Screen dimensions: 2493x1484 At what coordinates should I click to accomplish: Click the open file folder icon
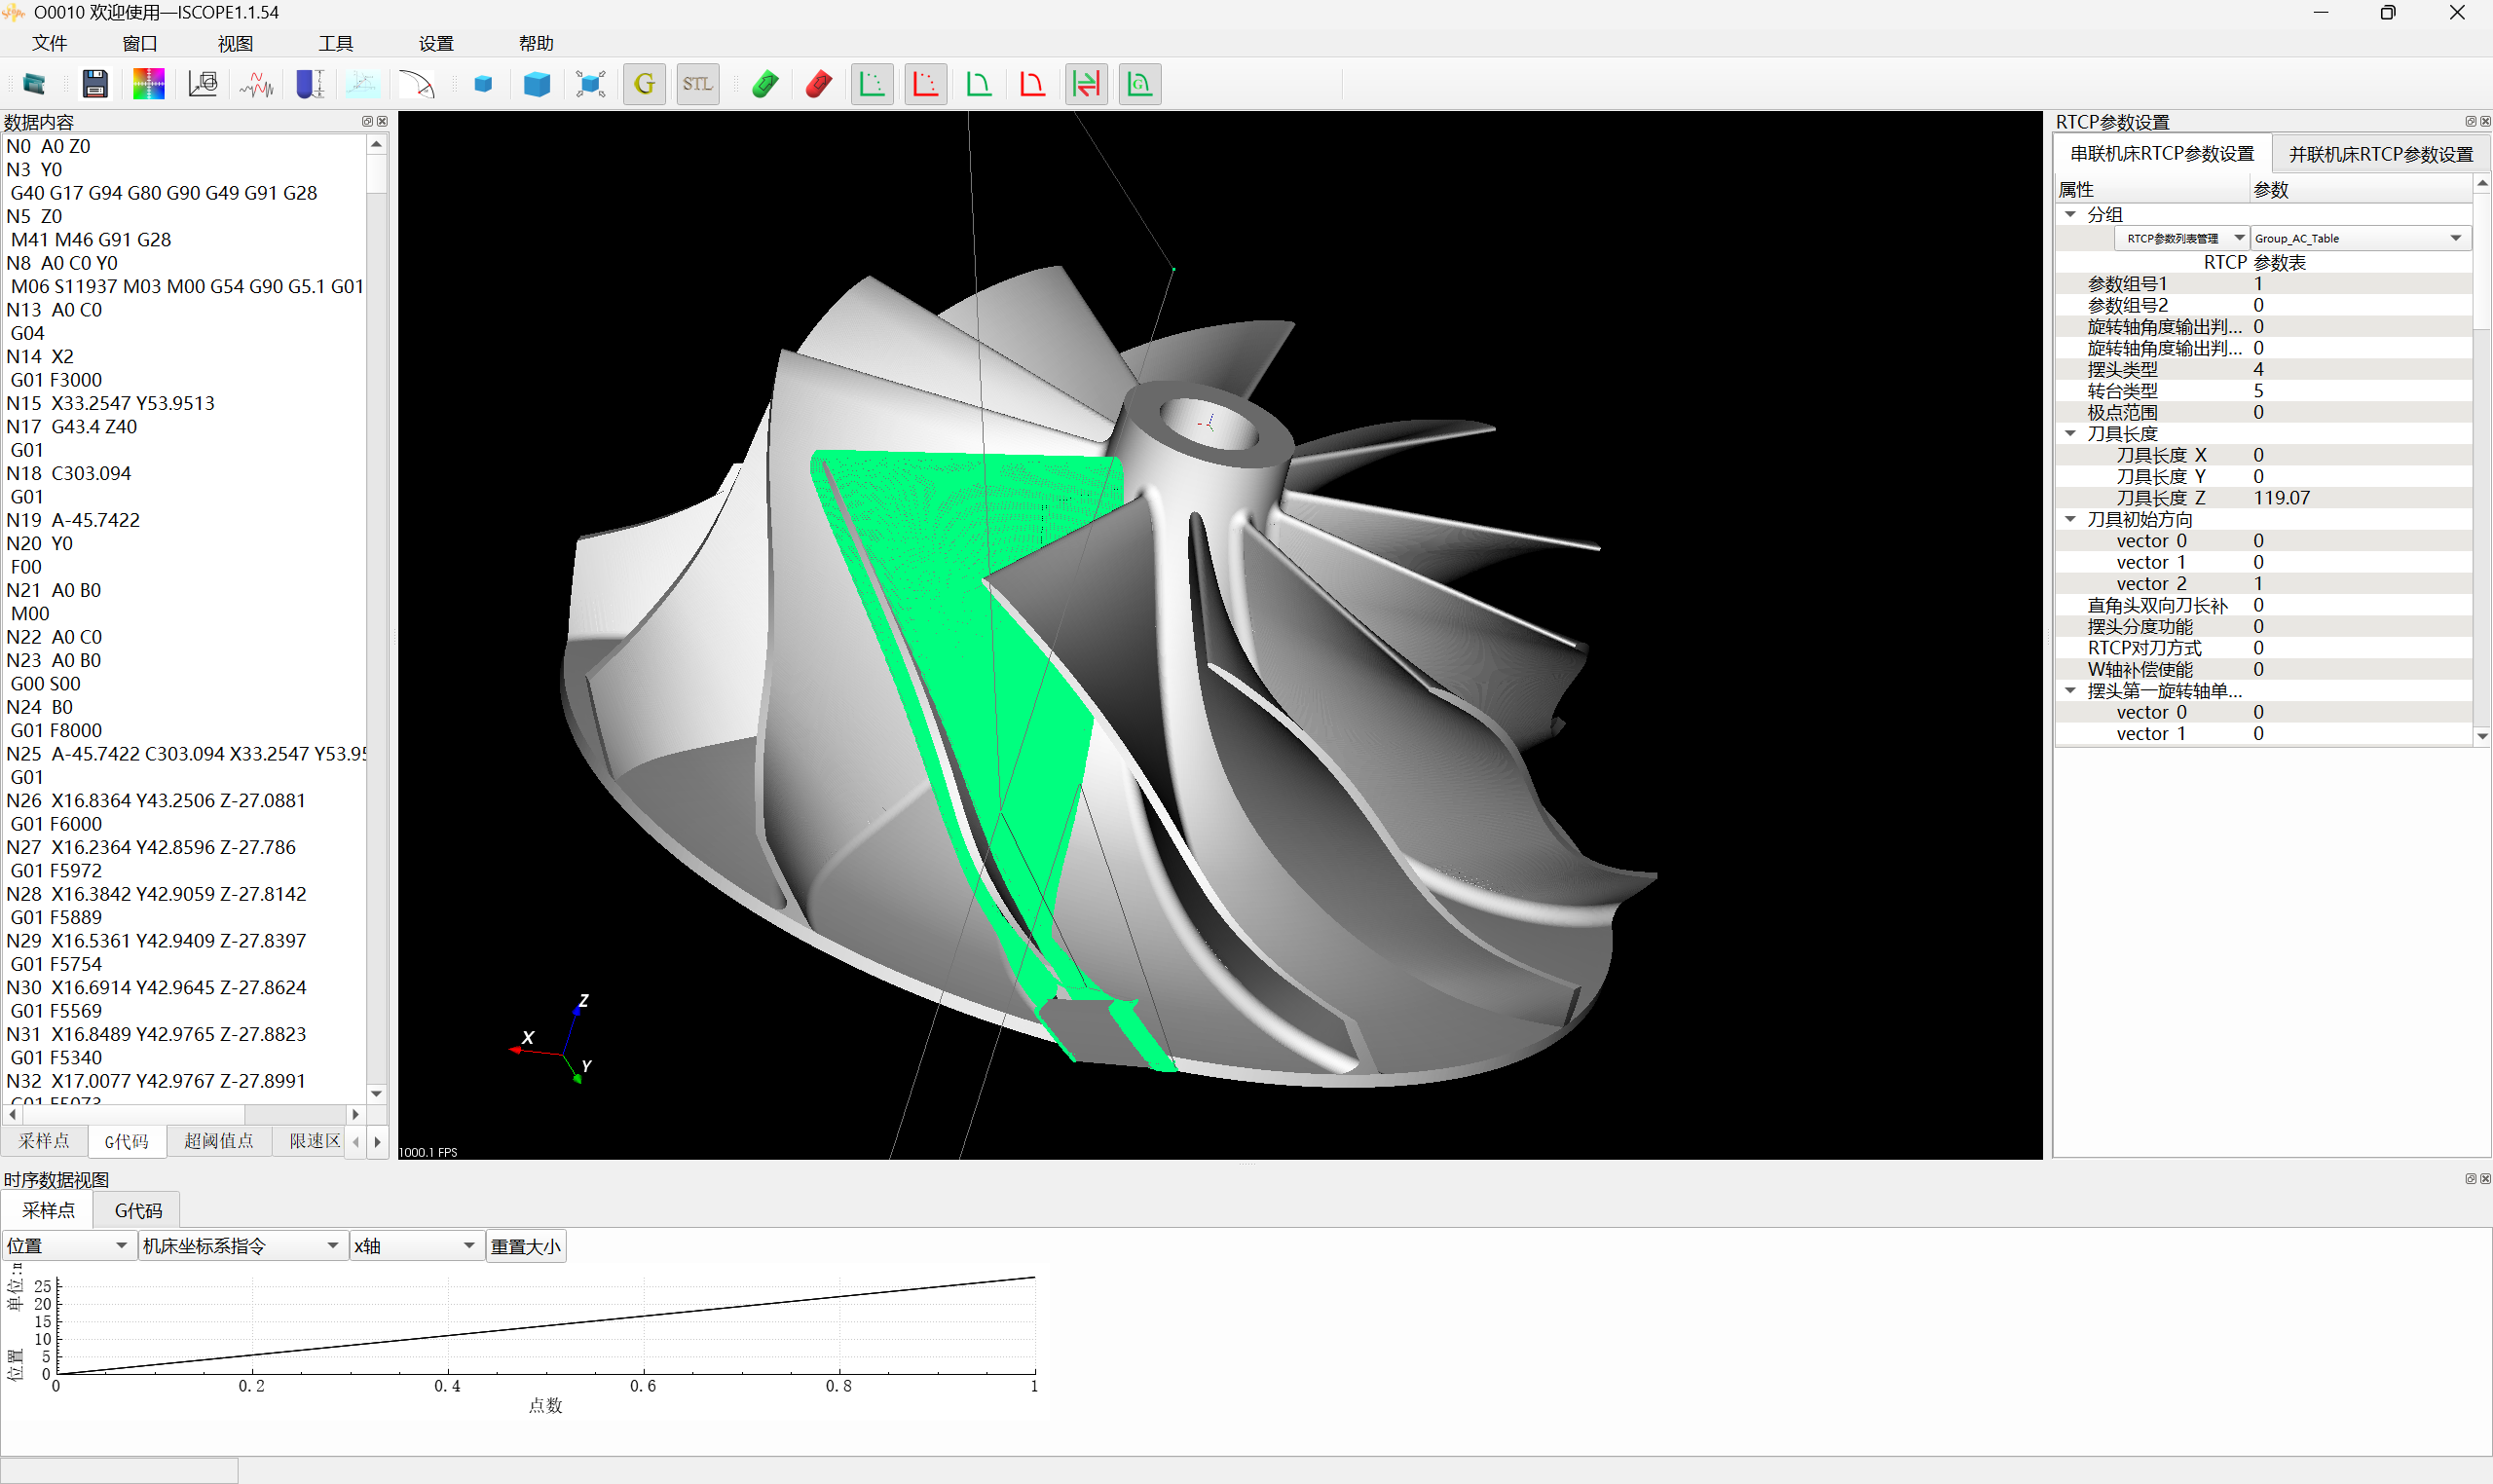pos(35,84)
